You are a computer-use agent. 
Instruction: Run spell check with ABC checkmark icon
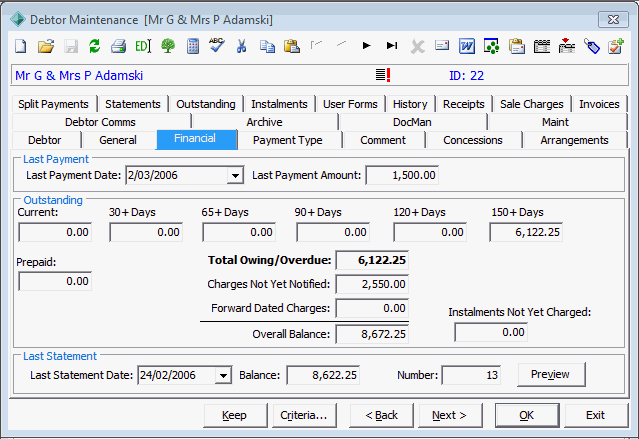[x=217, y=45]
